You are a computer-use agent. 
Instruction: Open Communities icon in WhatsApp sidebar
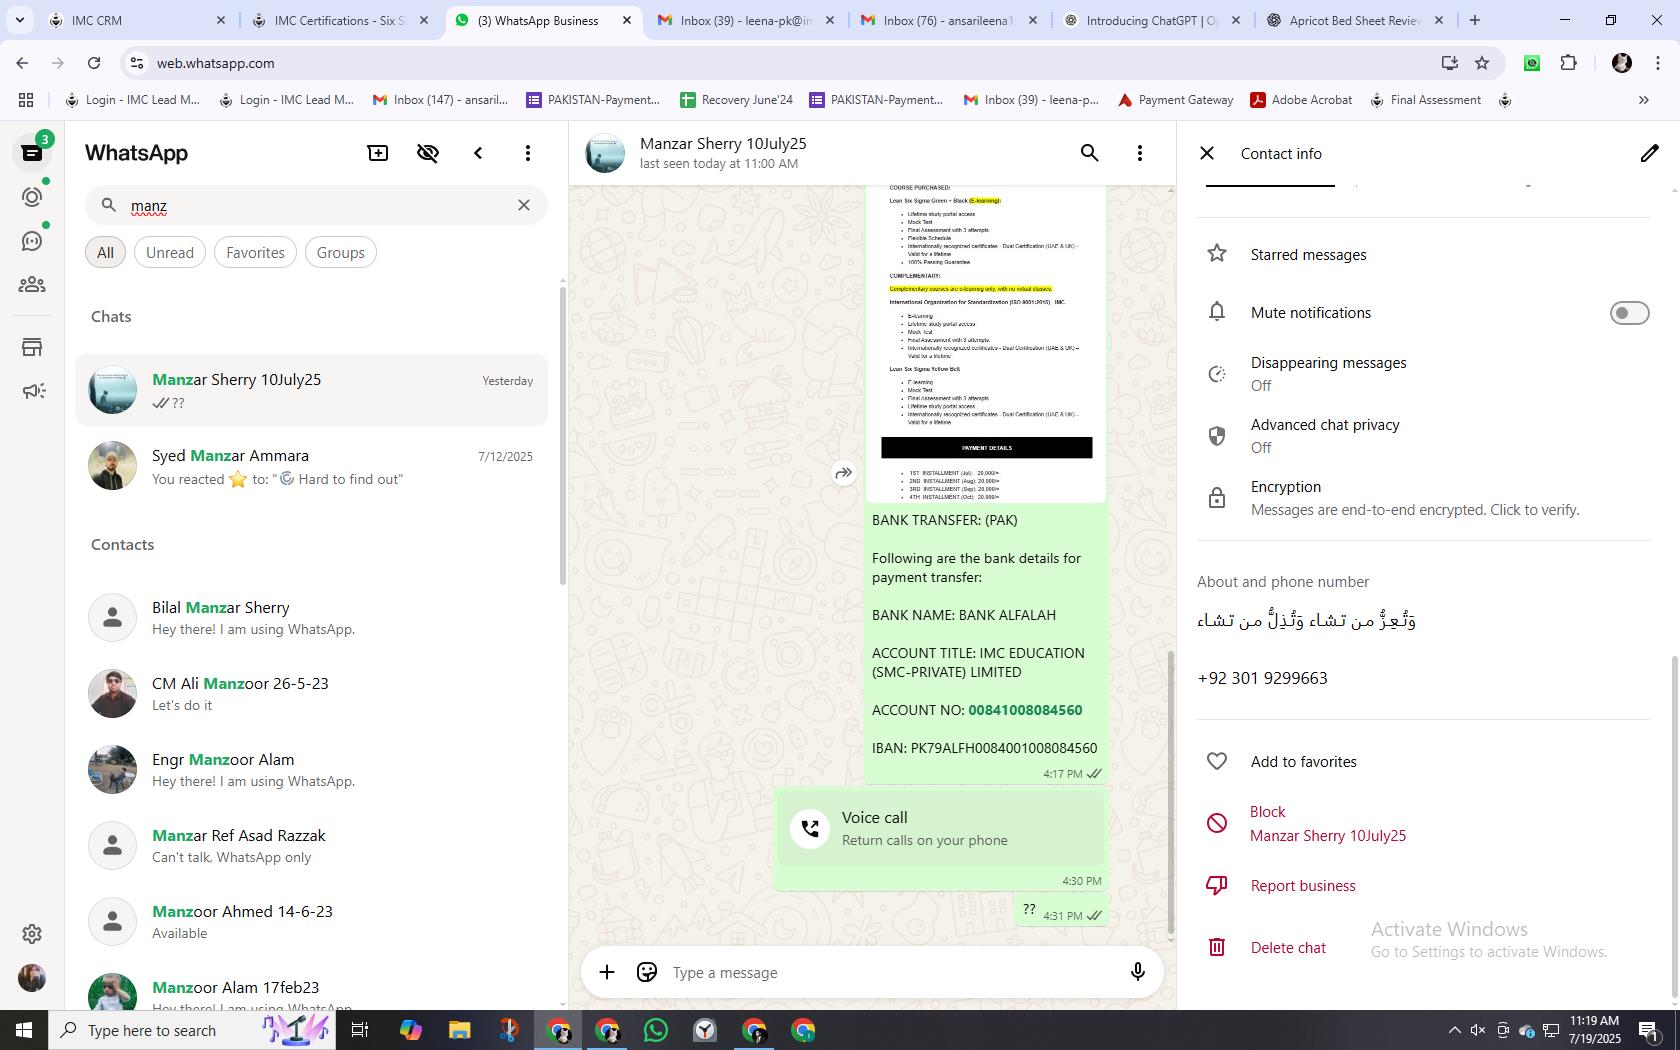click(32, 285)
